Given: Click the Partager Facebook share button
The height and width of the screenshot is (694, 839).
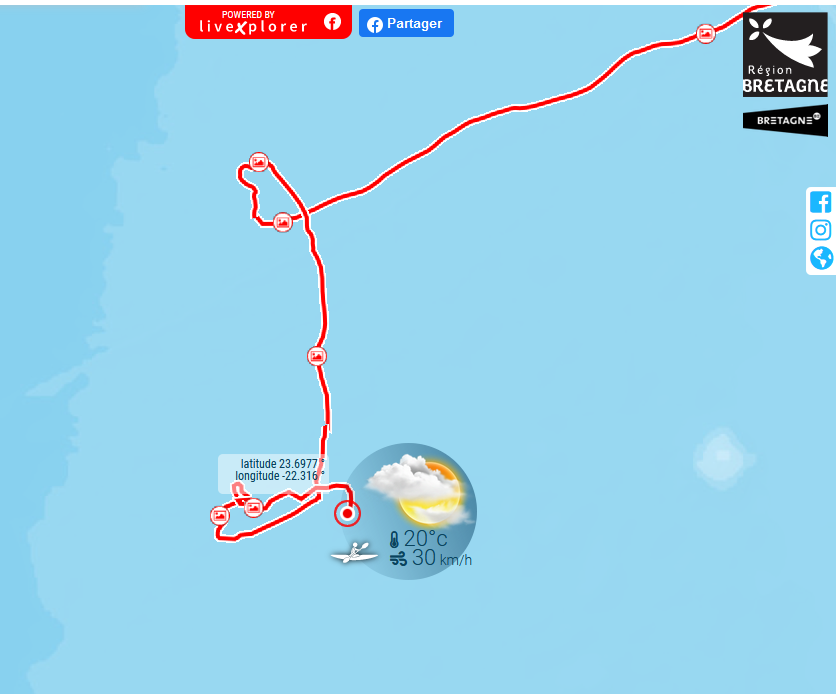Looking at the screenshot, I should (406, 23).
